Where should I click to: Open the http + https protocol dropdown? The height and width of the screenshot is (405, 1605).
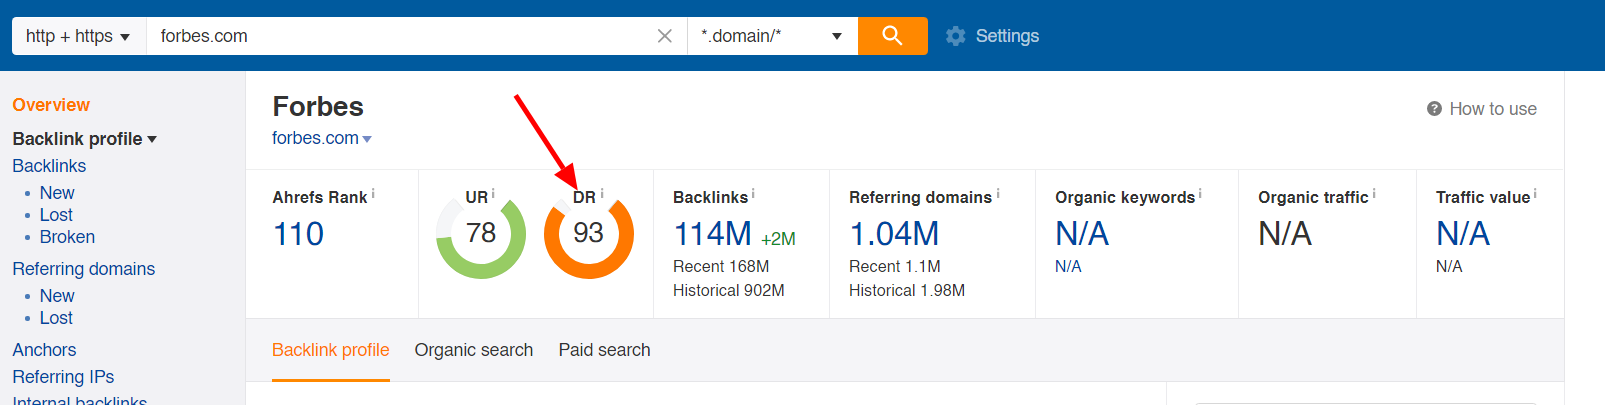[x=78, y=36]
